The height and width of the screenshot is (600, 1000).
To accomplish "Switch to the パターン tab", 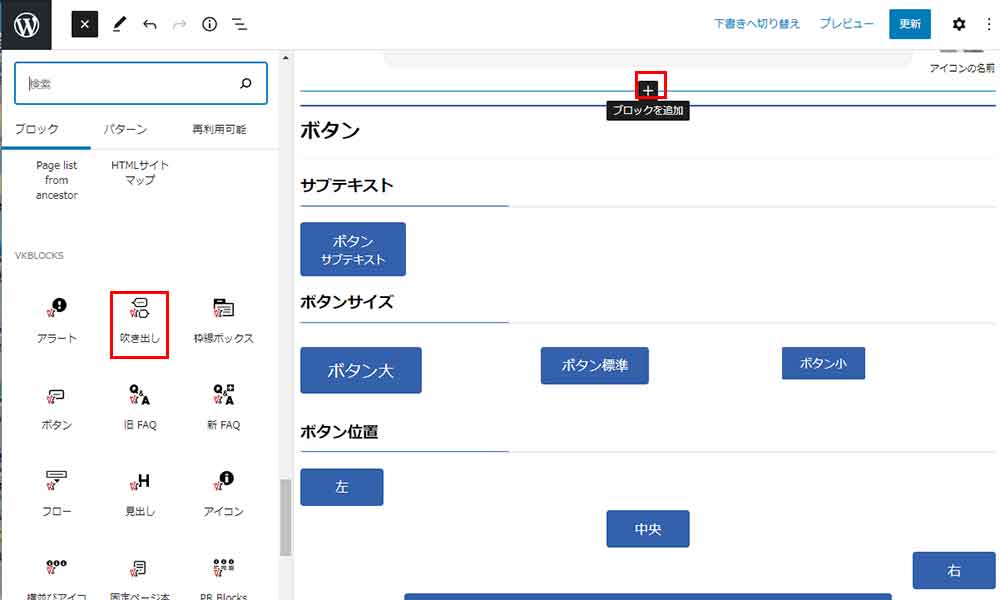I will tap(126, 129).
